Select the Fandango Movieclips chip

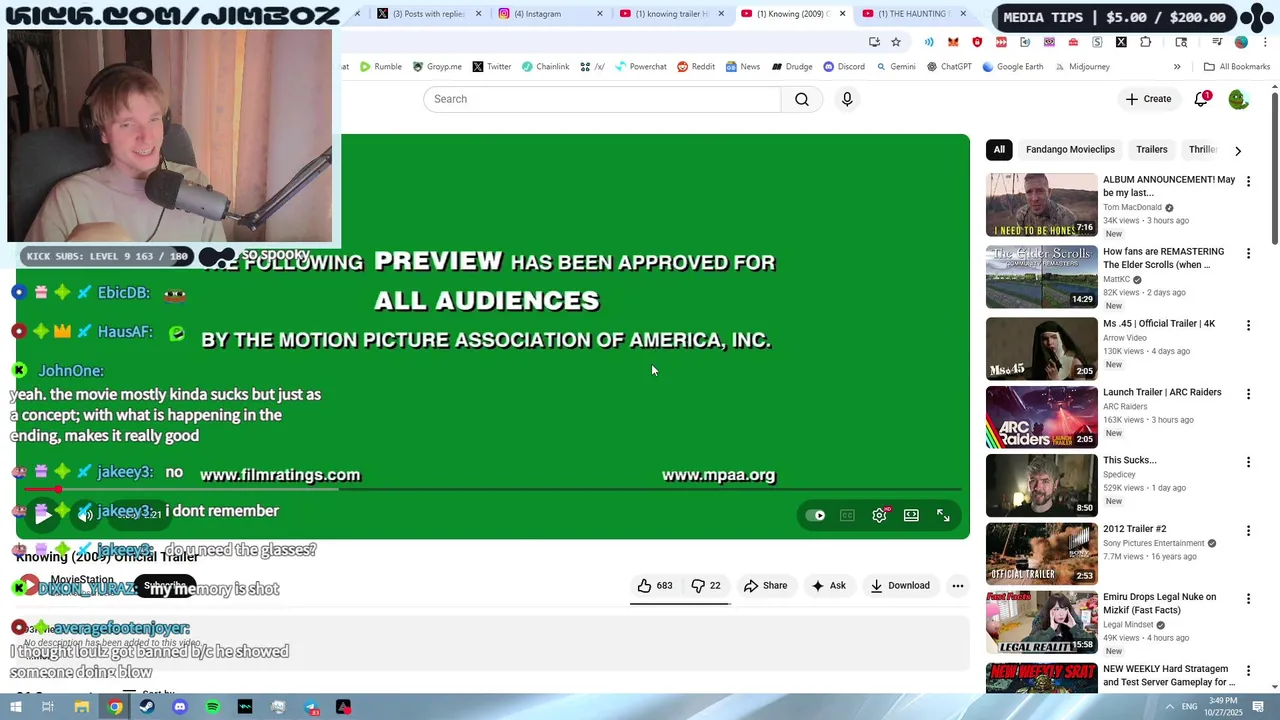1070,150
